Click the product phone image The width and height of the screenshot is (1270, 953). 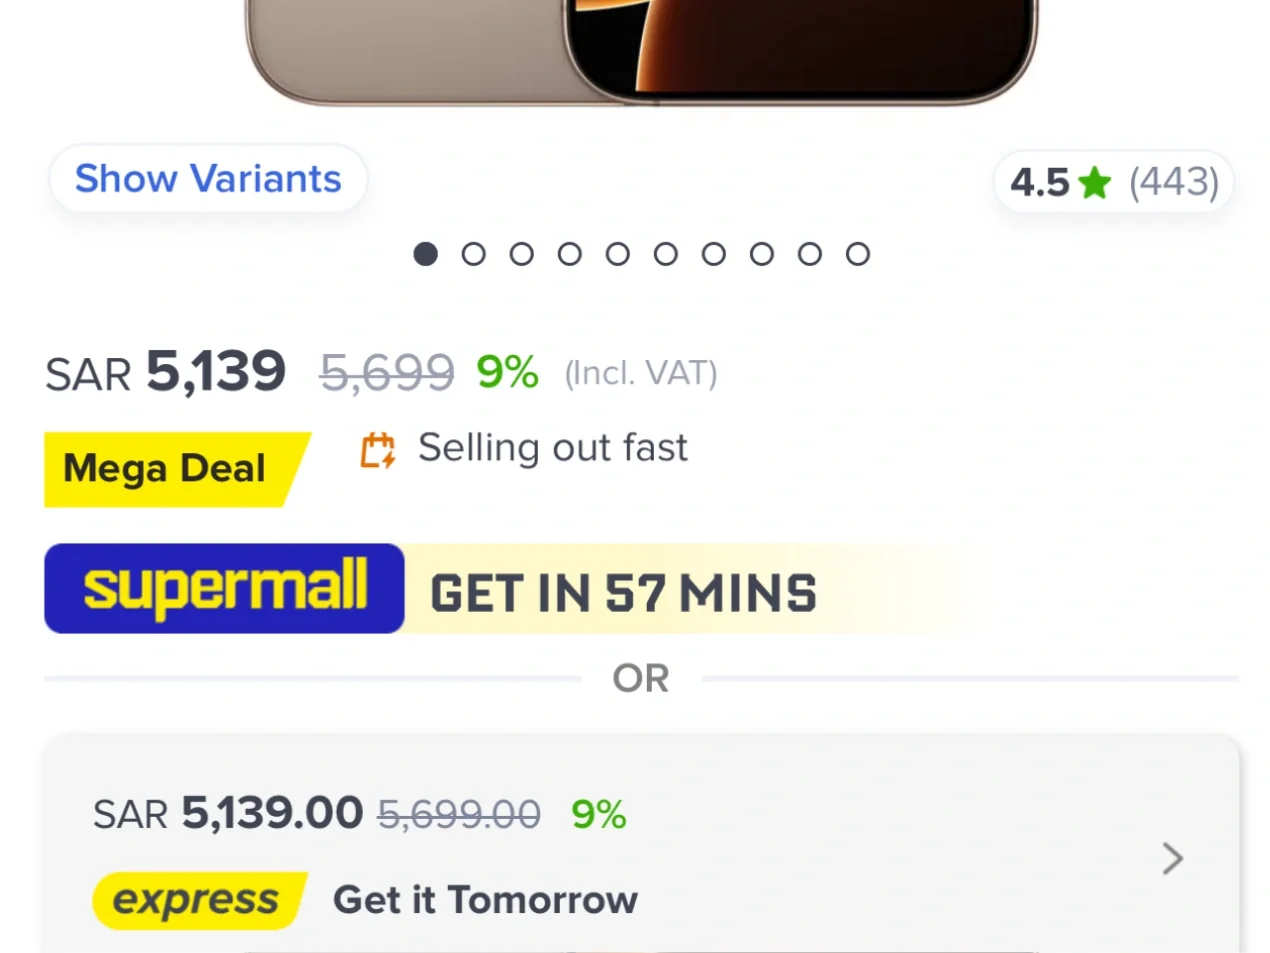click(x=641, y=50)
